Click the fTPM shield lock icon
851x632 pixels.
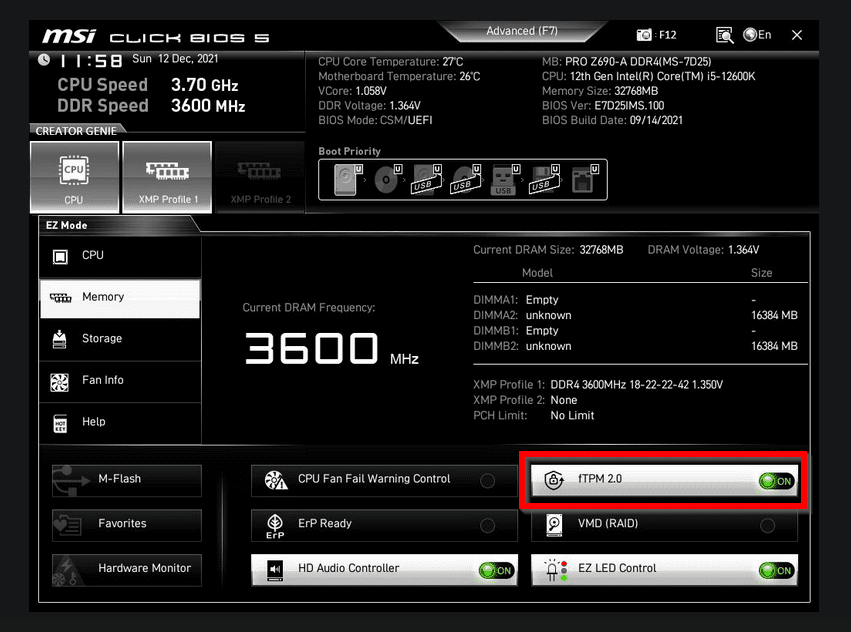click(x=554, y=480)
